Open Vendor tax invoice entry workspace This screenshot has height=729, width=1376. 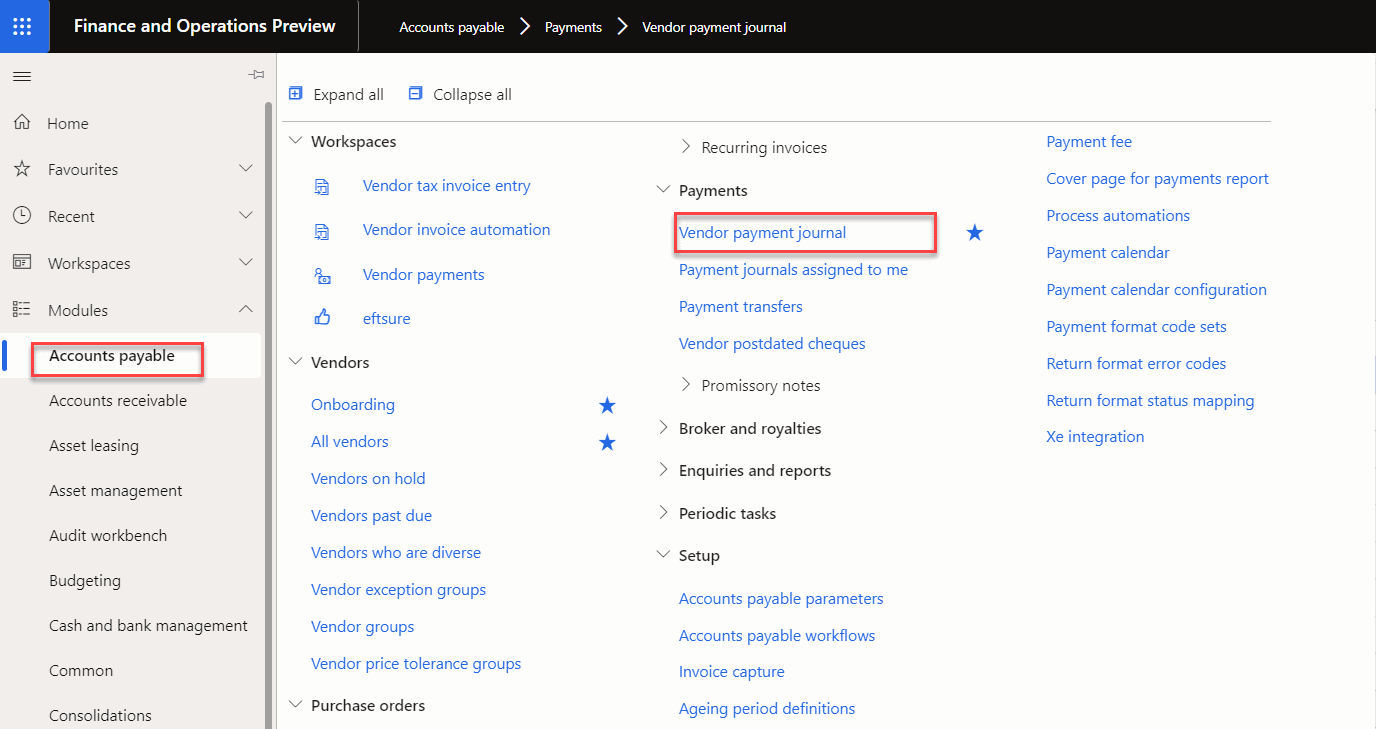[447, 186]
